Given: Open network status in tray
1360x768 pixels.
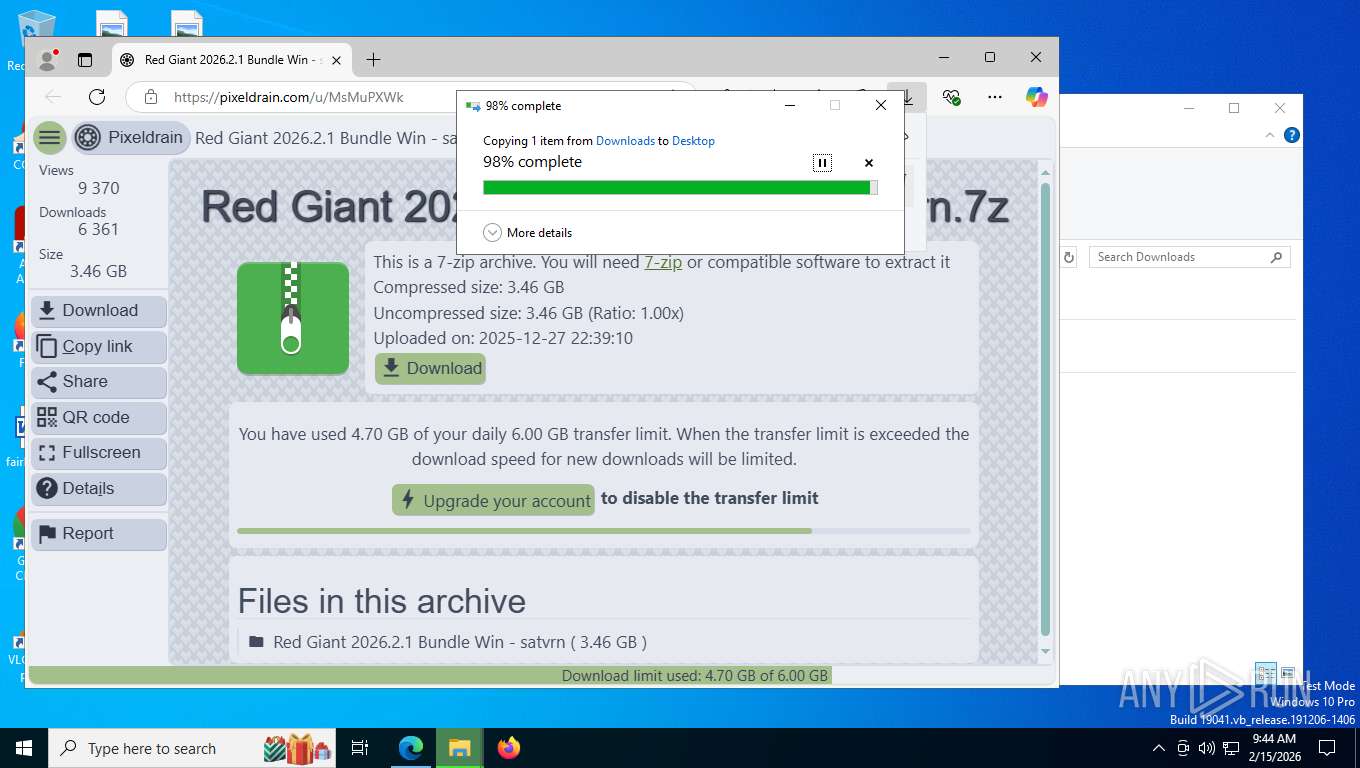Looking at the screenshot, I should point(1231,748).
